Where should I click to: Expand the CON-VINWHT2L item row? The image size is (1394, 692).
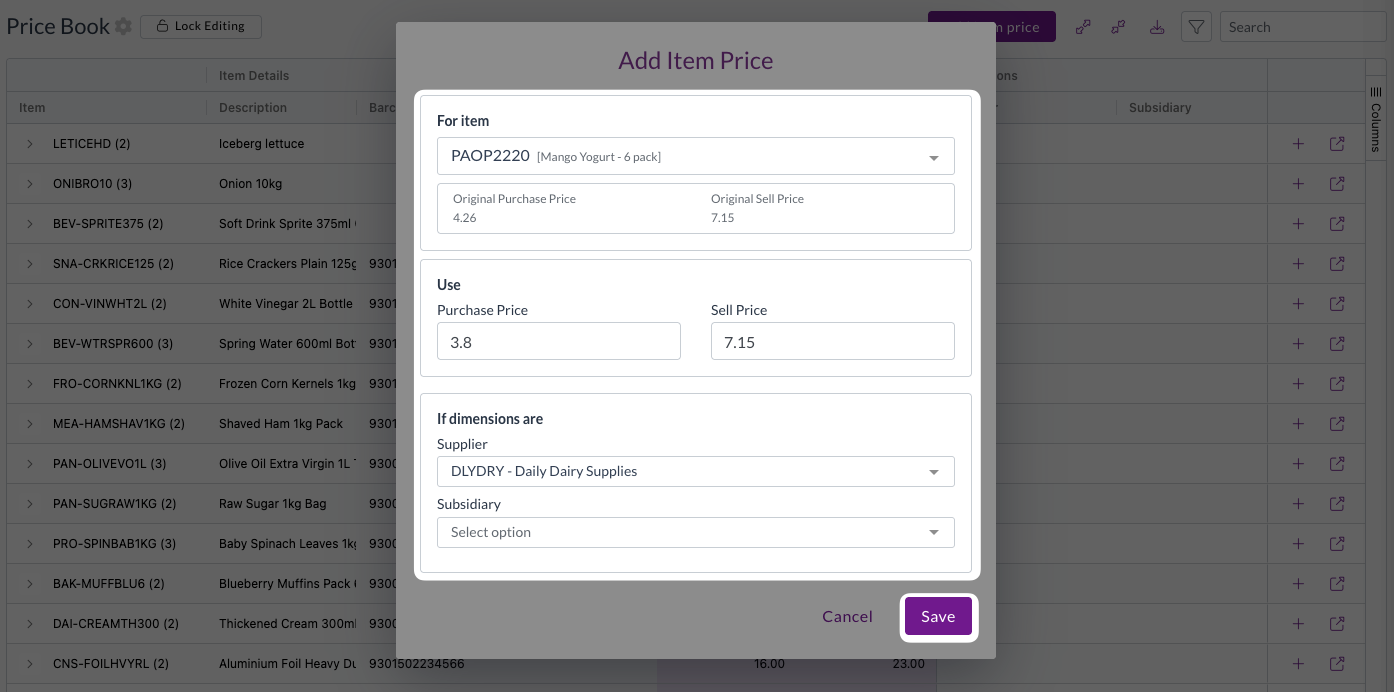point(30,304)
